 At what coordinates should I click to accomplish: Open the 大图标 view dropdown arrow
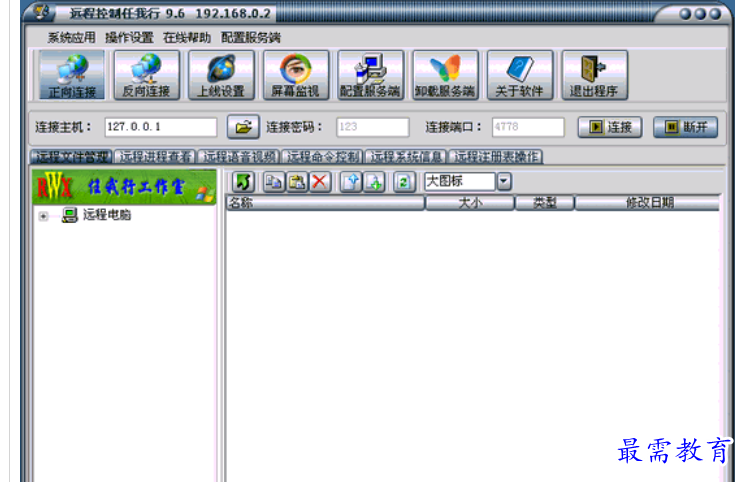[504, 181]
